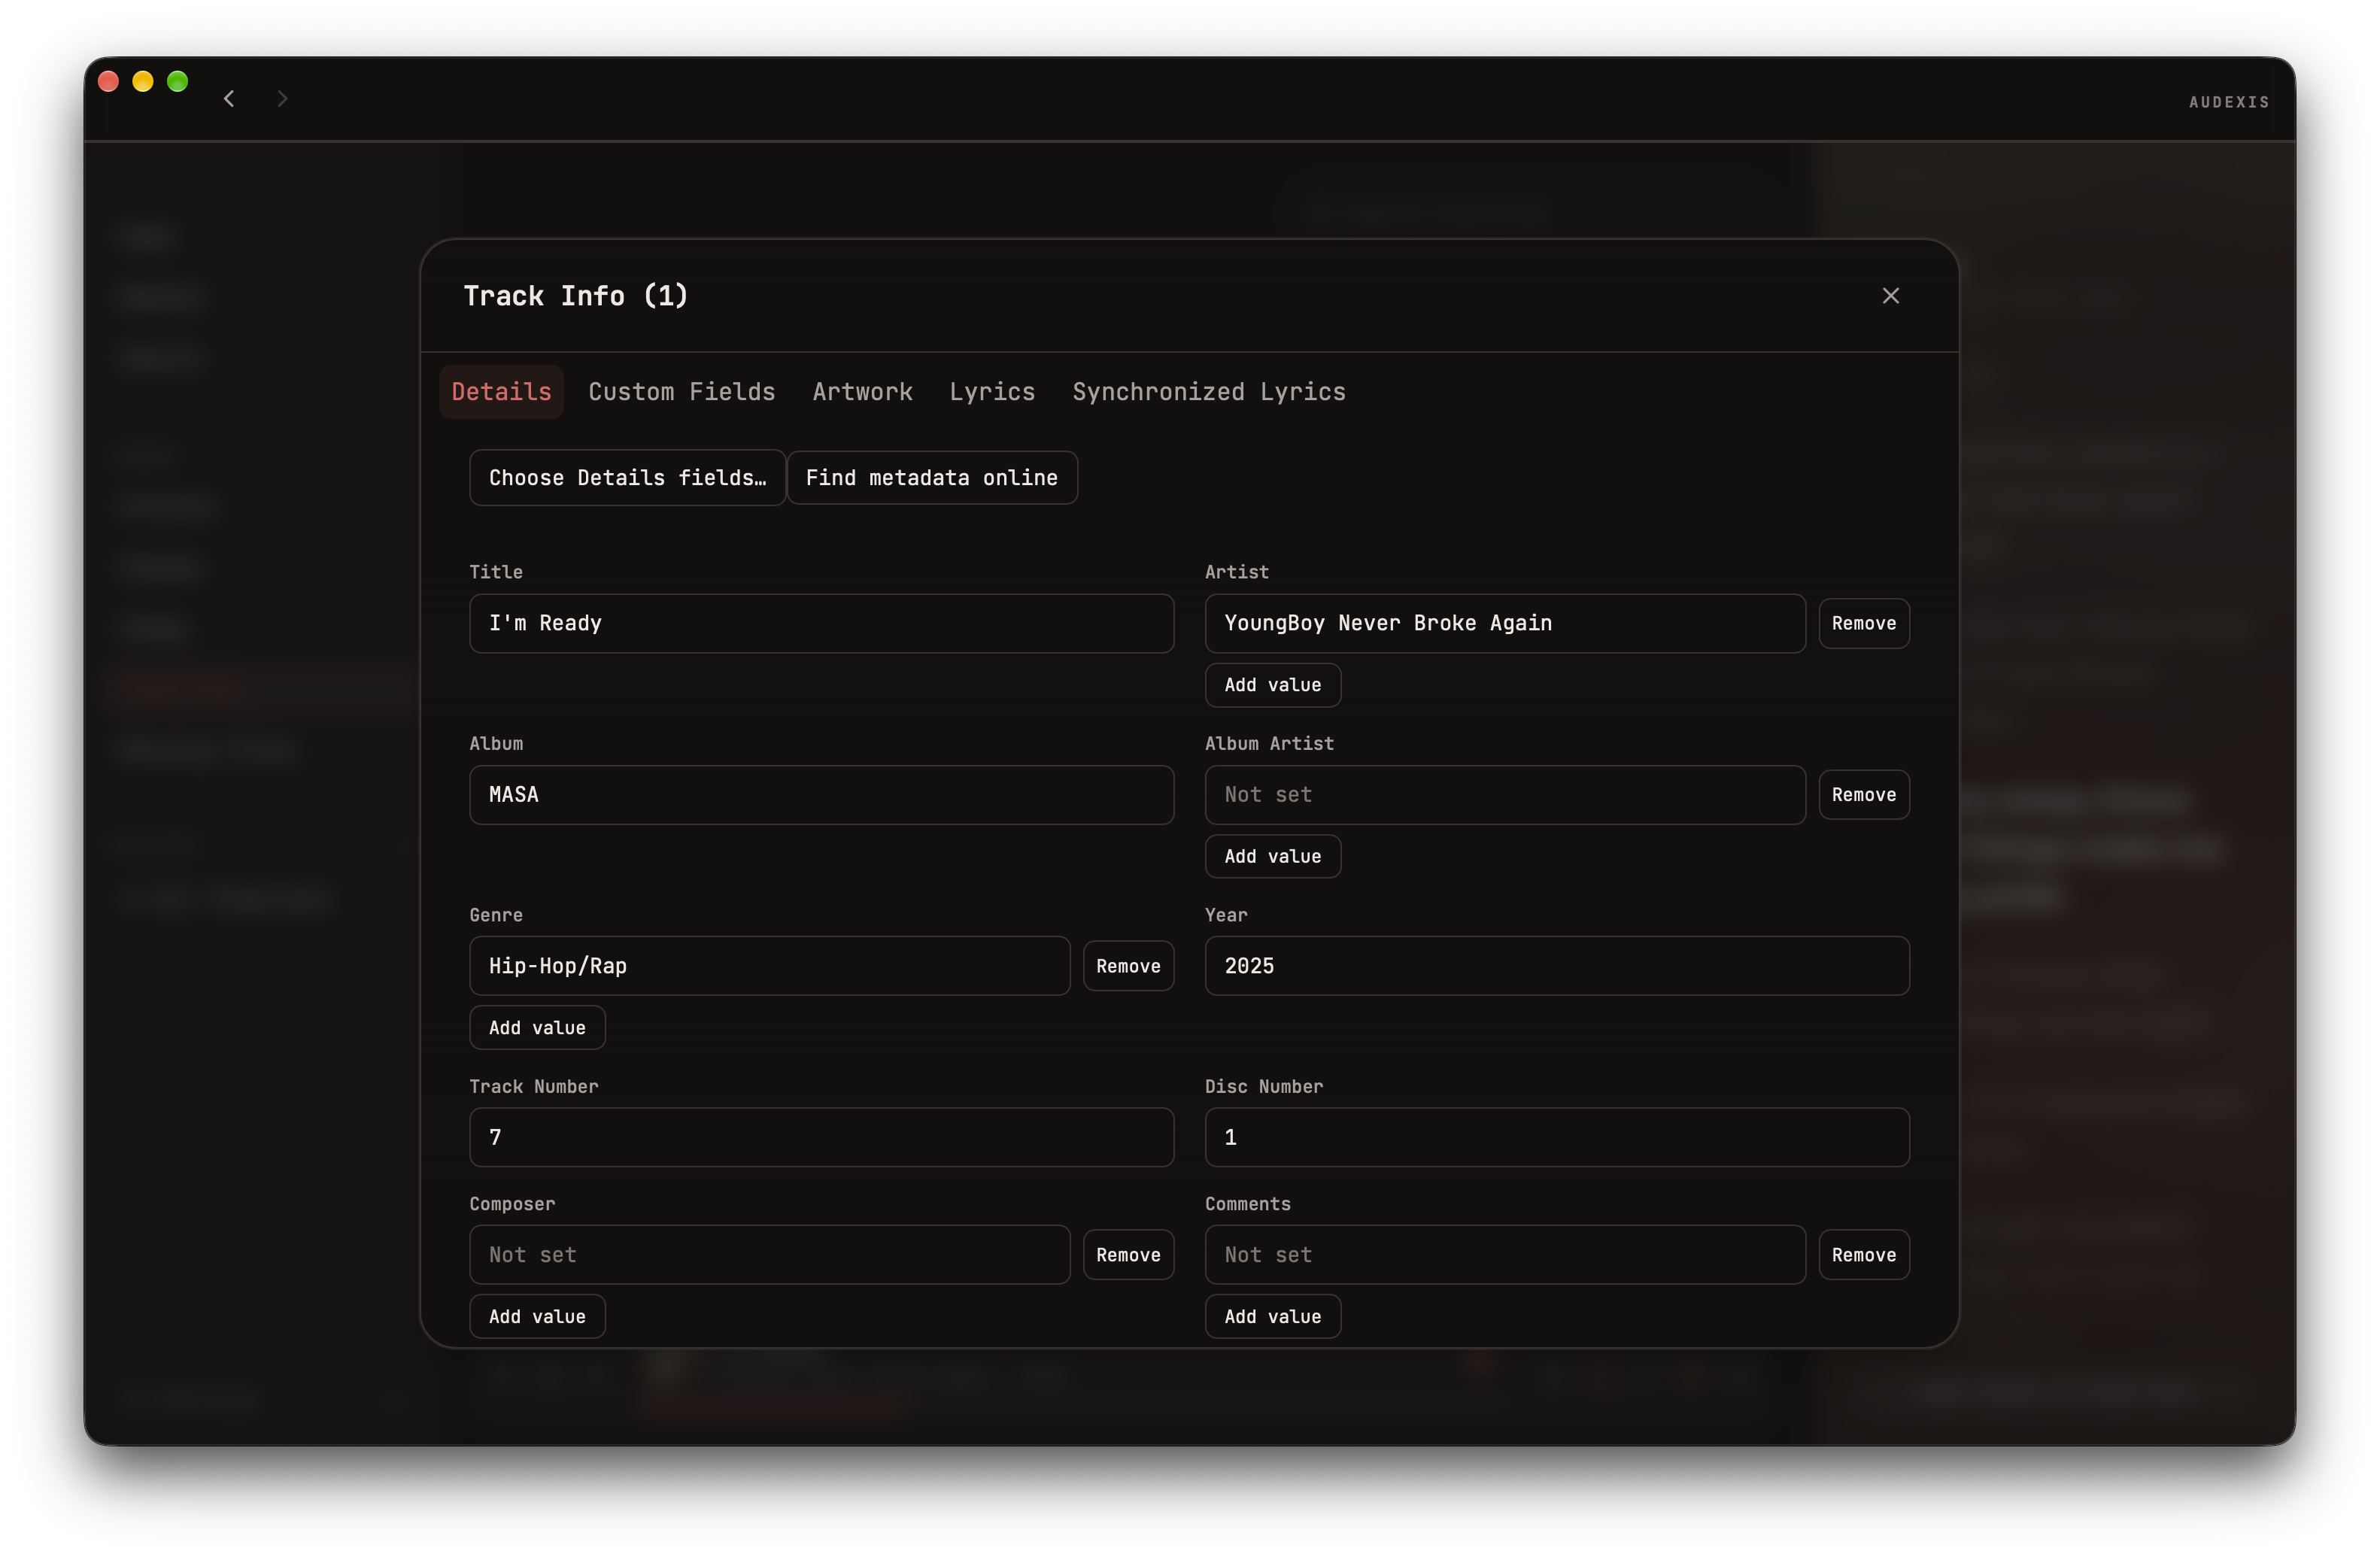Image resolution: width=2380 pixels, height=1557 pixels.
Task: Remove the Genre value
Action: 1128,966
